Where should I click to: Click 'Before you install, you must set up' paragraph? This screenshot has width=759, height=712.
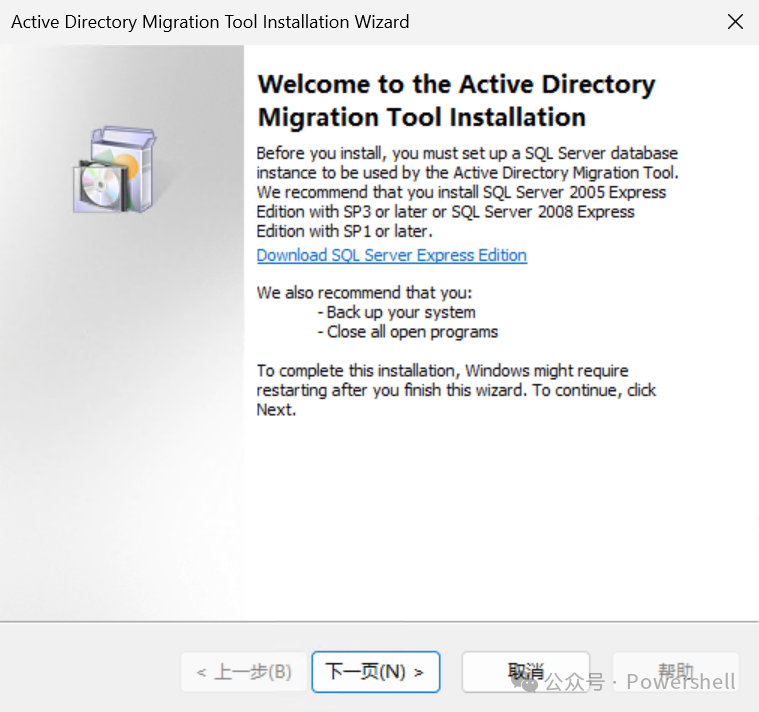pyautogui.click(x=468, y=192)
